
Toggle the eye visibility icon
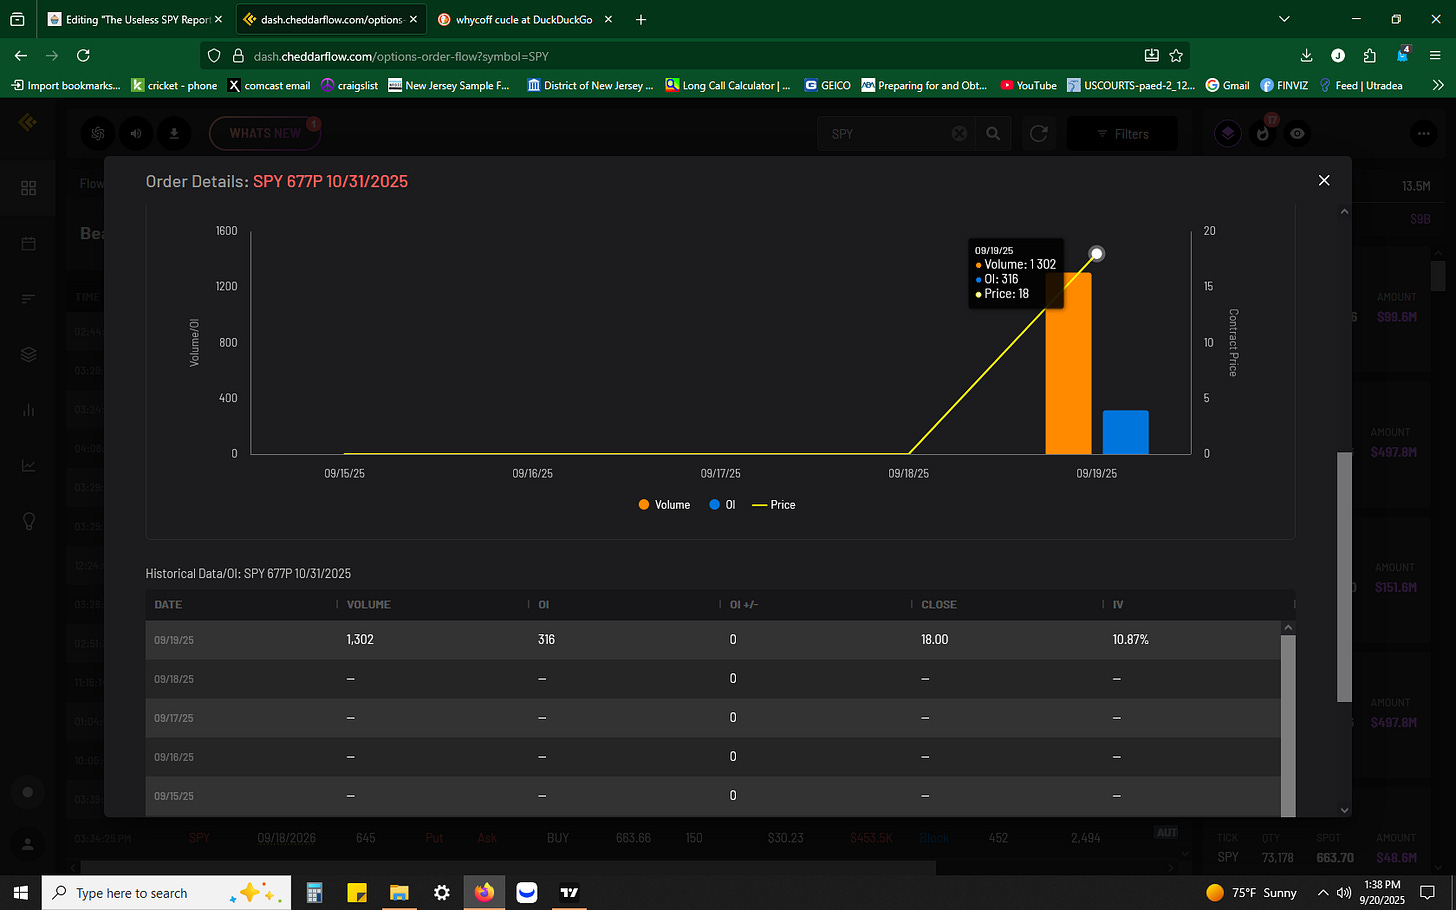tap(1297, 133)
